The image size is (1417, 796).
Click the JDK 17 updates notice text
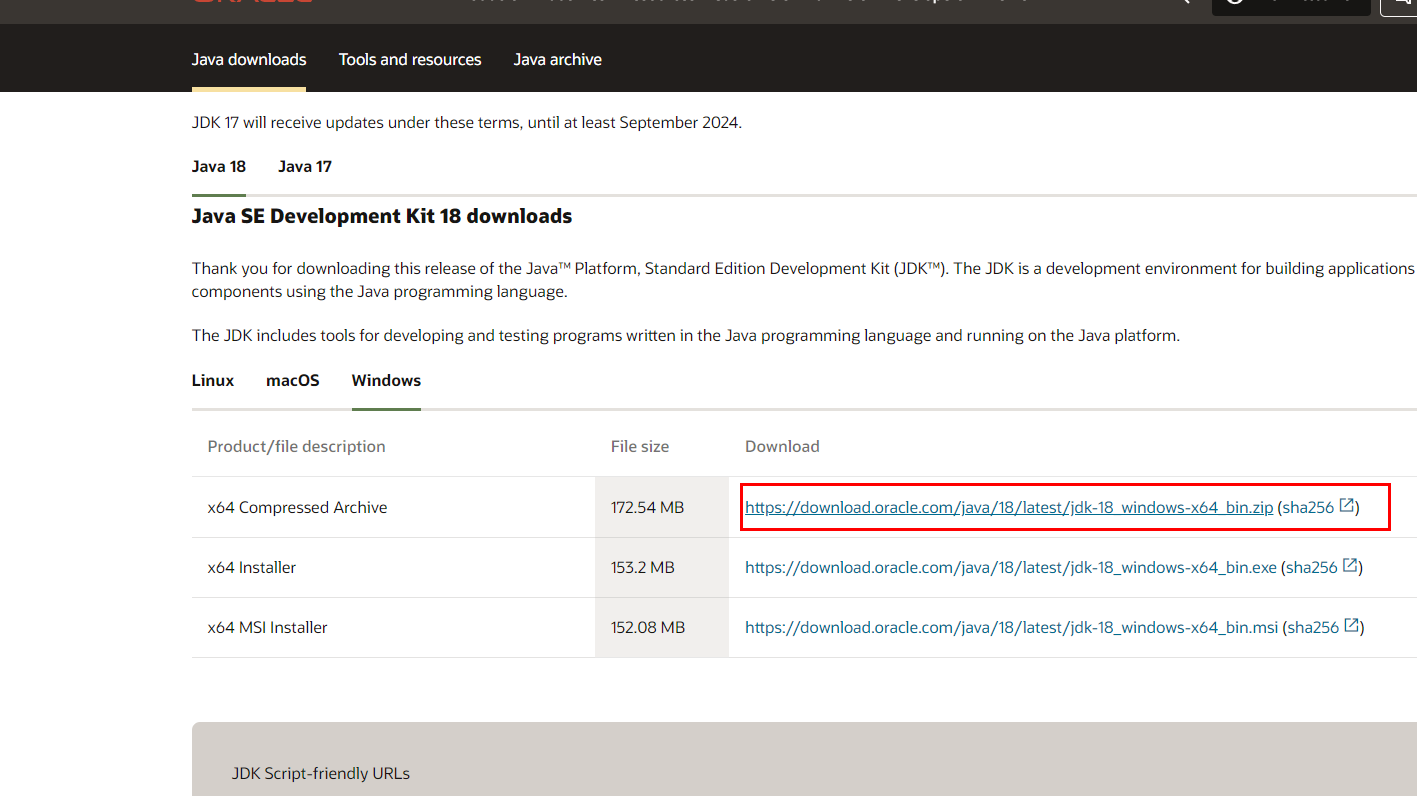pyautogui.click(x=467, y=122)
